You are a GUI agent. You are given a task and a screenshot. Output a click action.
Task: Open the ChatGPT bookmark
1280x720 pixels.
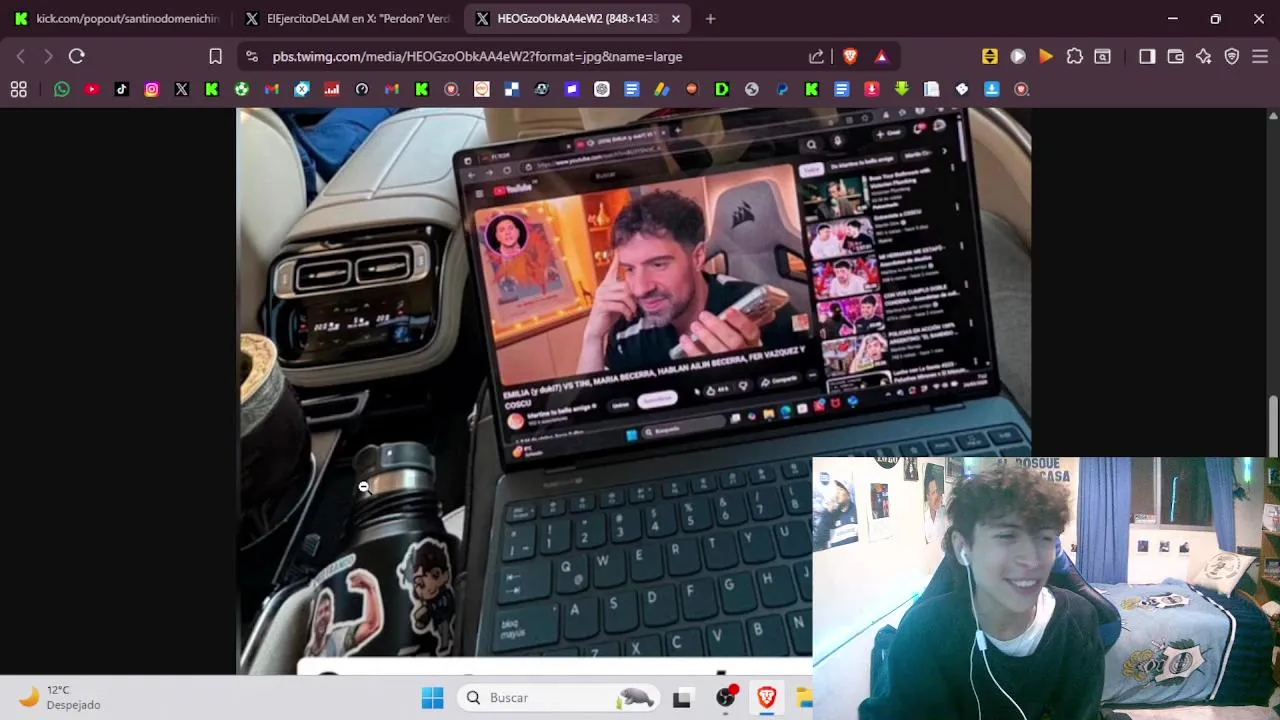pyautogui.click(x=601, y=90)
